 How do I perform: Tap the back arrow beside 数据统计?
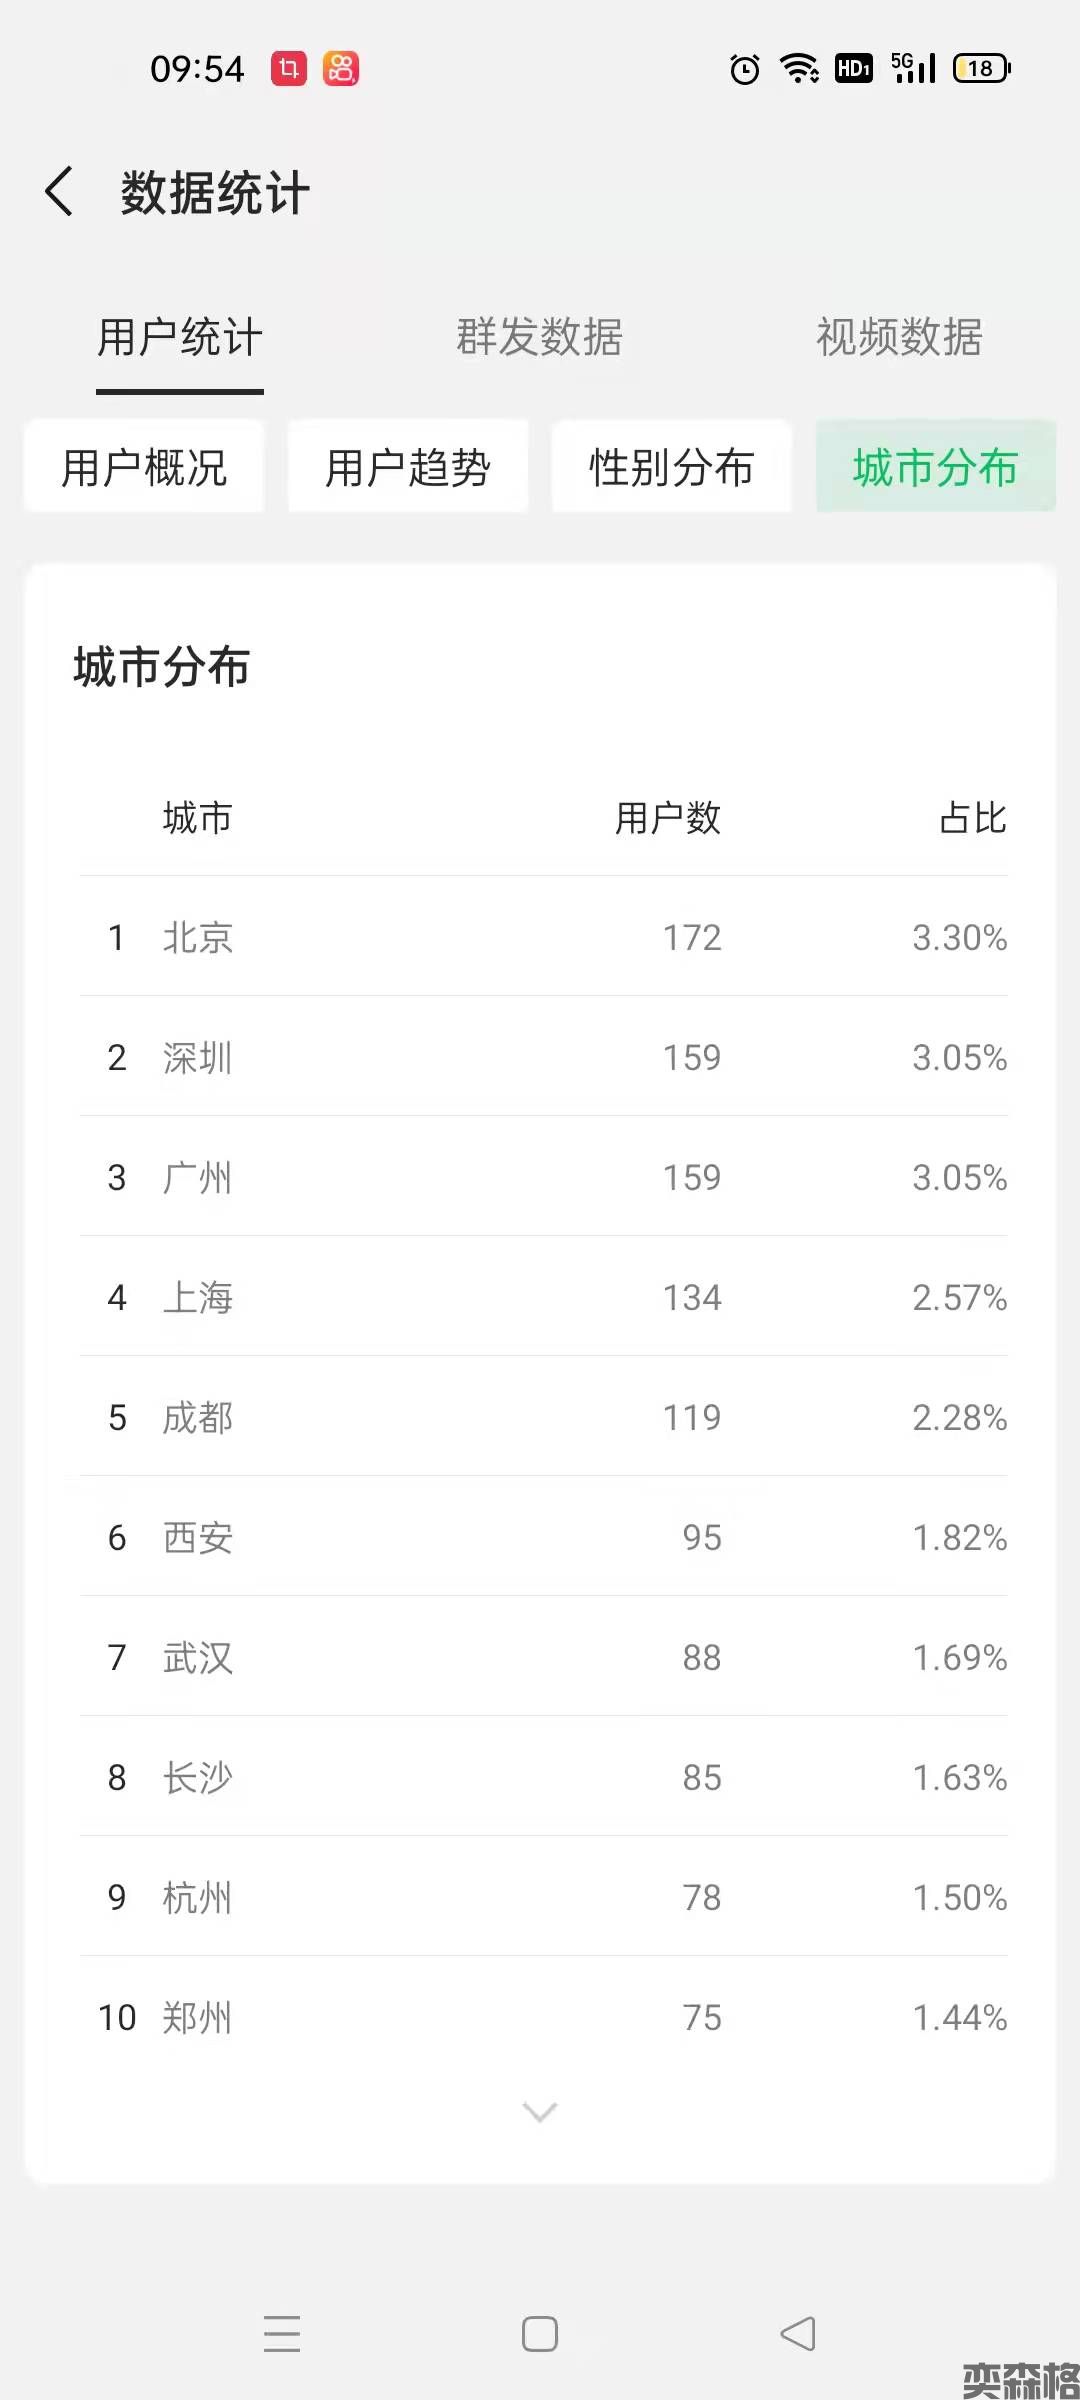[60, 191]
